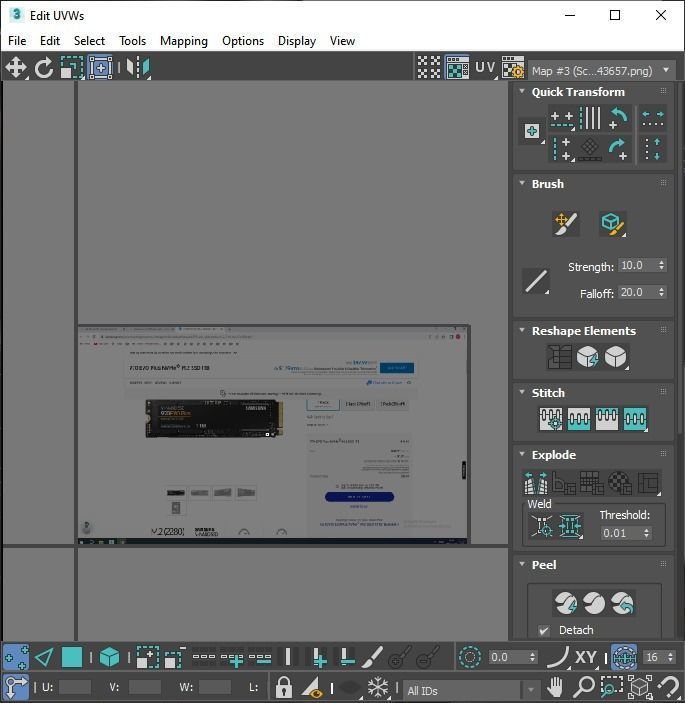Toggle Vertex sub-object mode

tap(16, 657)
